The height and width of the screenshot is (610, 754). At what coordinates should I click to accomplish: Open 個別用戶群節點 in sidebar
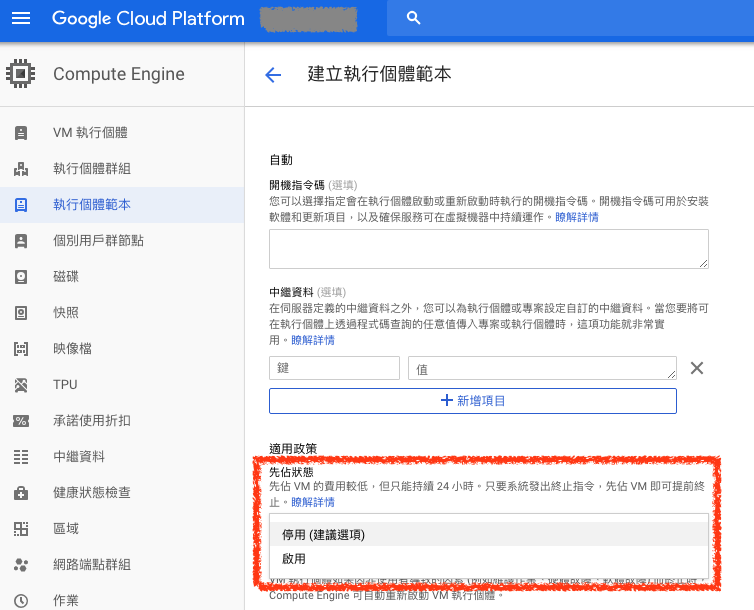point(98,241)
